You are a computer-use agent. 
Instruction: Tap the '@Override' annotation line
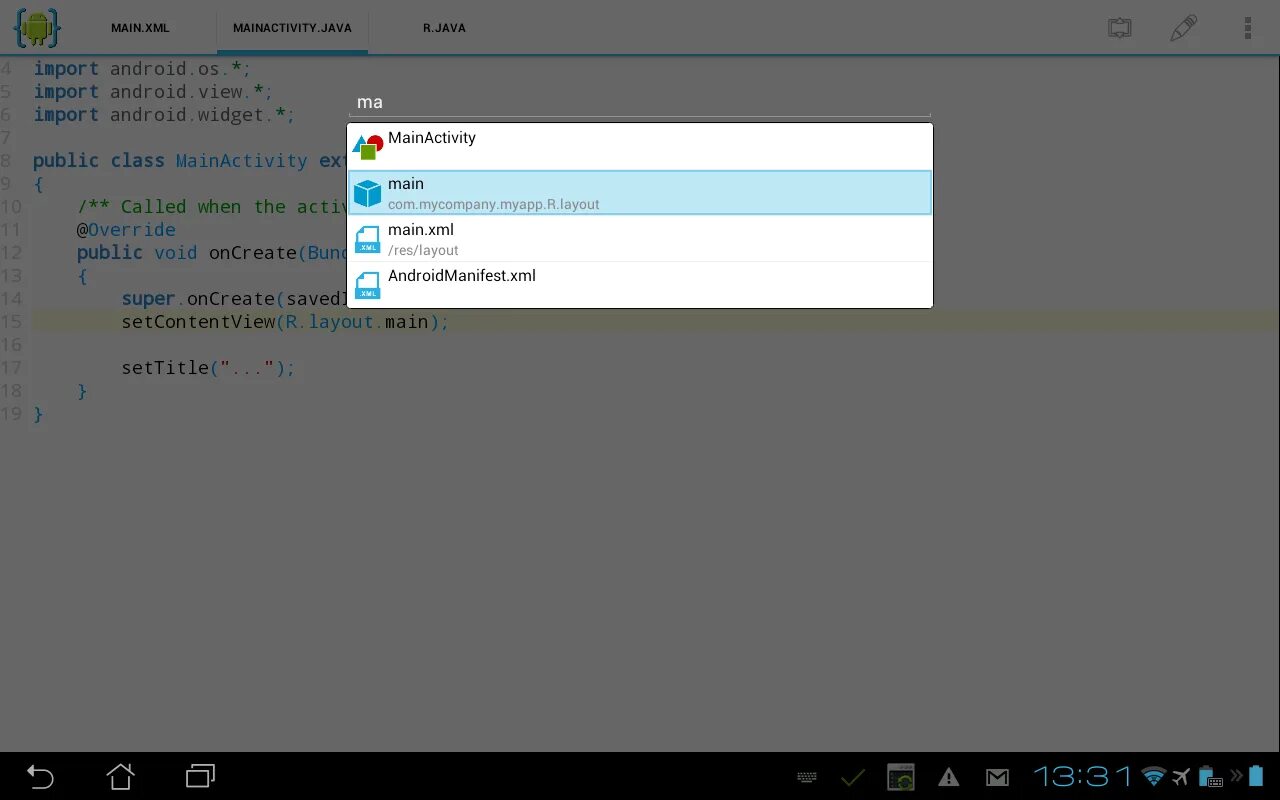click(126, 230)
